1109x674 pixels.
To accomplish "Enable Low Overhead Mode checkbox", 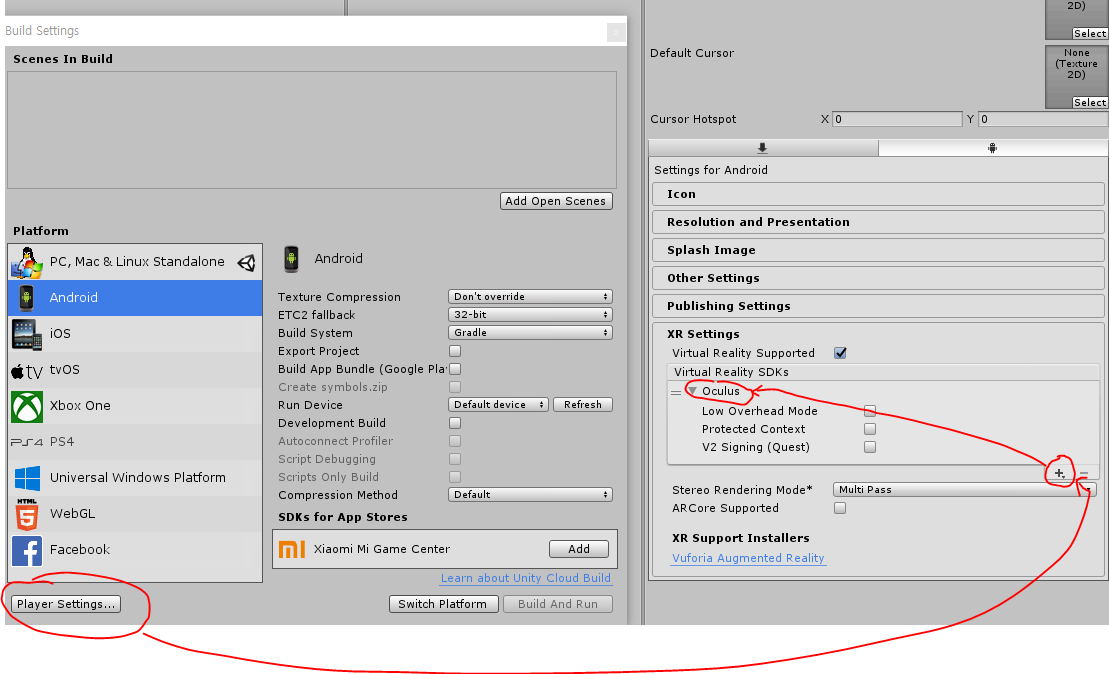I will pyautogui.click(x=870, y=411).
